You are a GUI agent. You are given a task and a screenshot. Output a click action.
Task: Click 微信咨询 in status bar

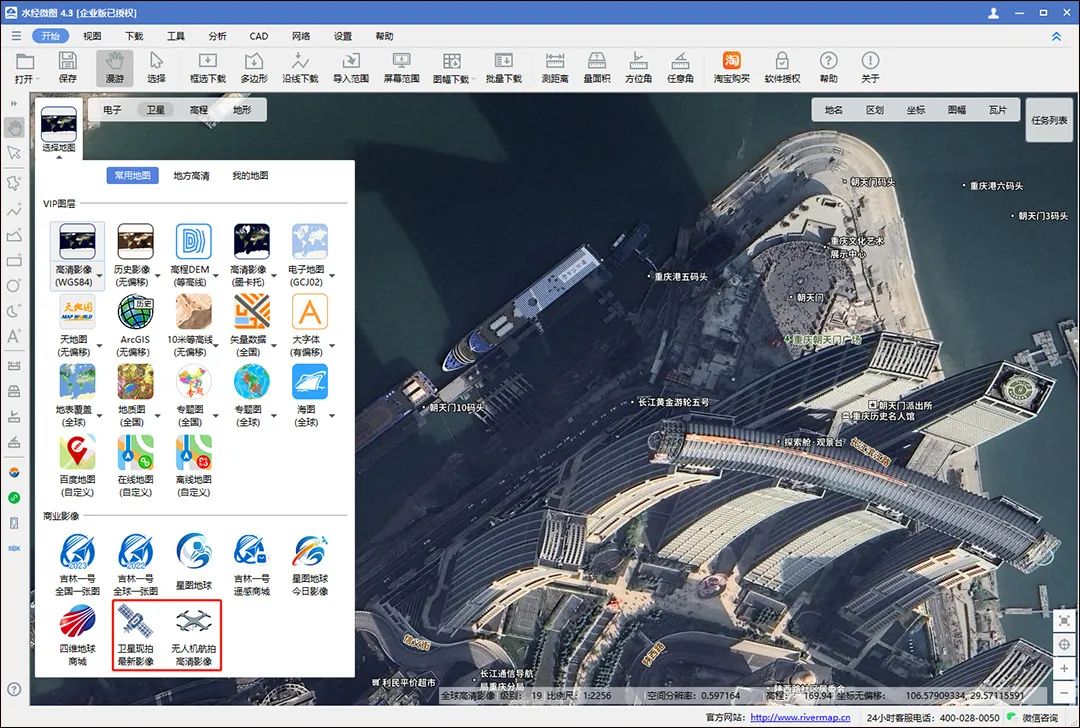coord(1040,717)
